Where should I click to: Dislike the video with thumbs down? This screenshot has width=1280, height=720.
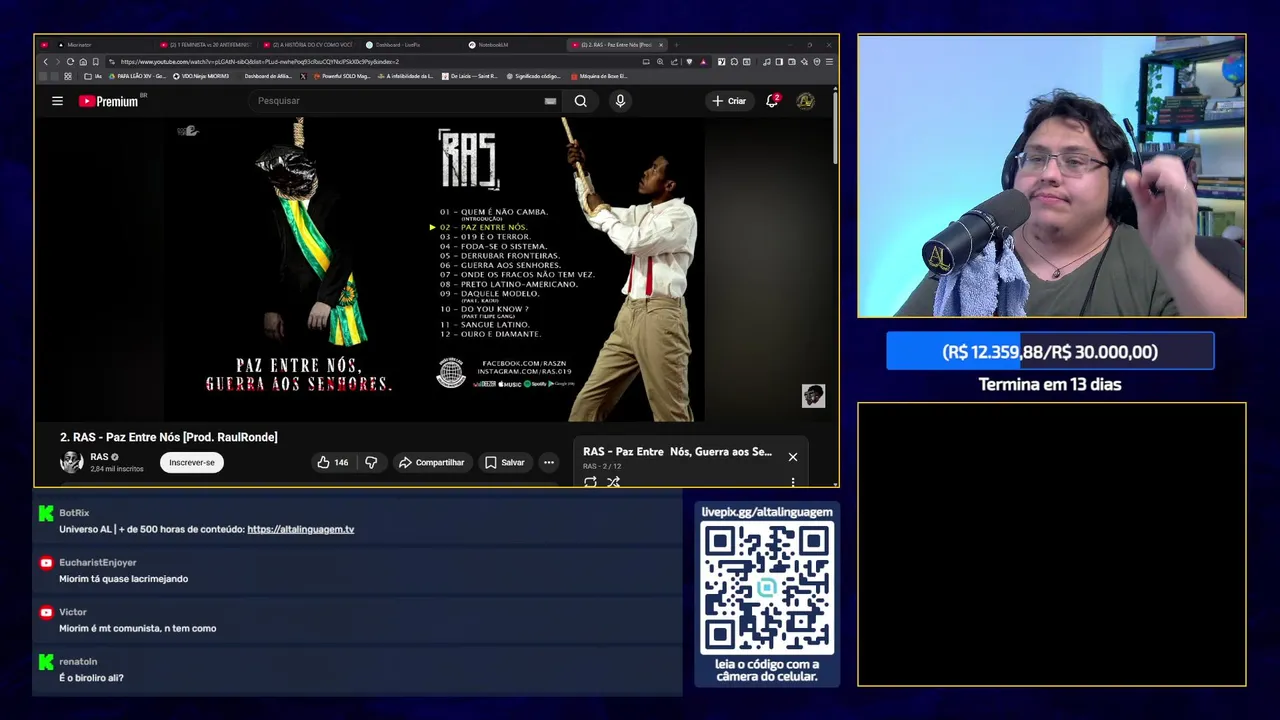point(371,462)
